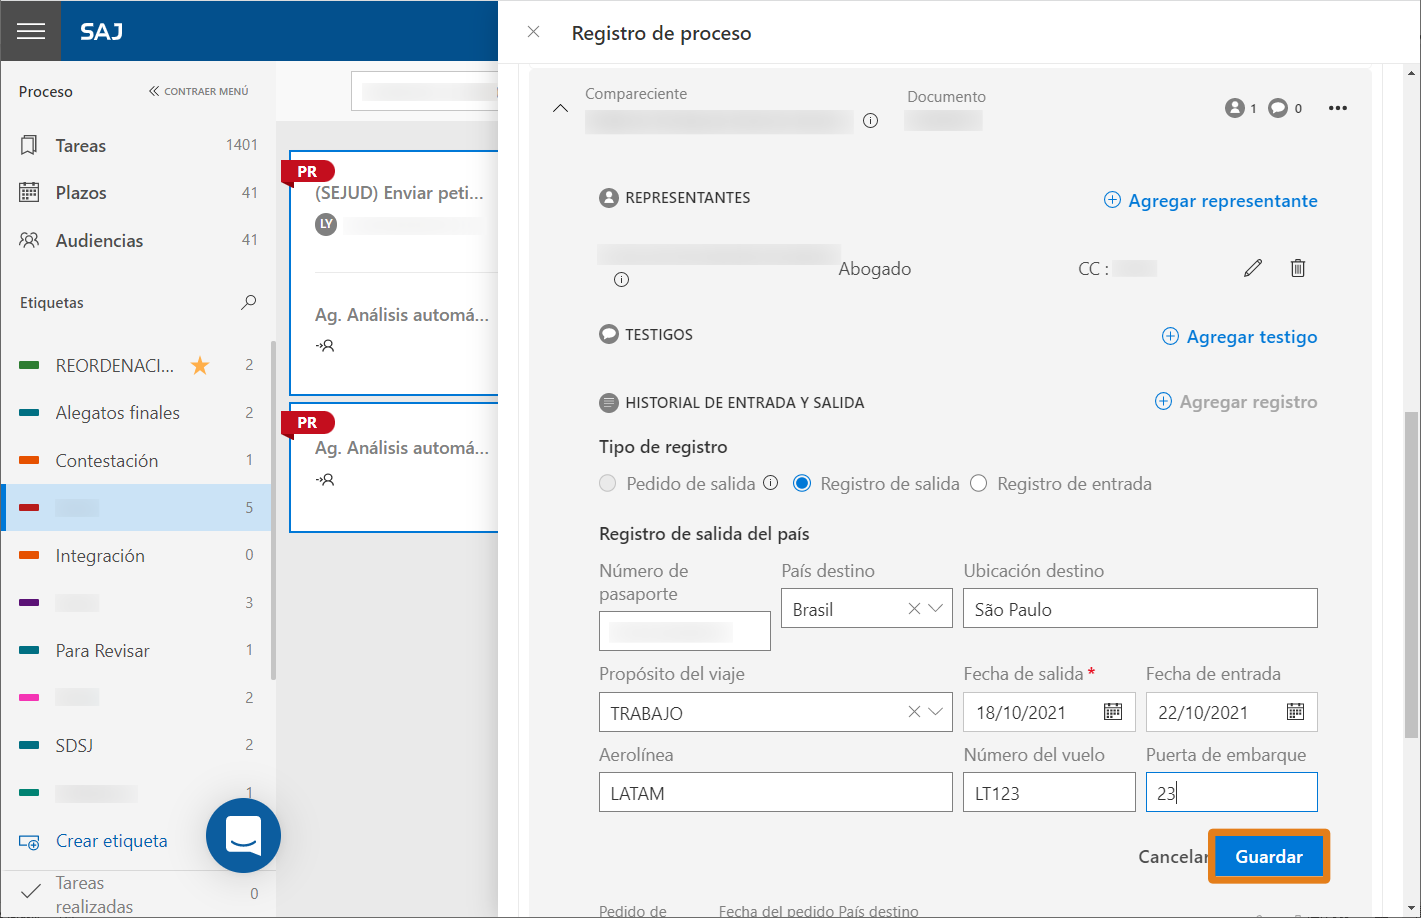Screen dimensions: 1421x918
Task: Collapse the sidebar with Contraer menú
Action: pos(199,91)
